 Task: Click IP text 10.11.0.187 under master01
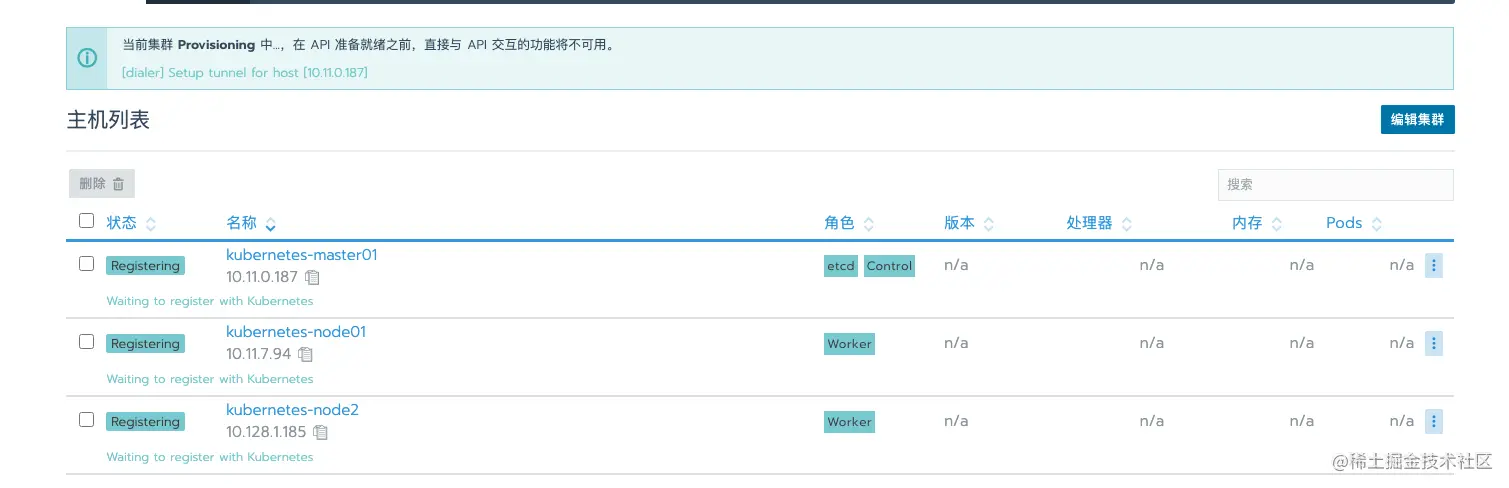(x=262, y=277)
